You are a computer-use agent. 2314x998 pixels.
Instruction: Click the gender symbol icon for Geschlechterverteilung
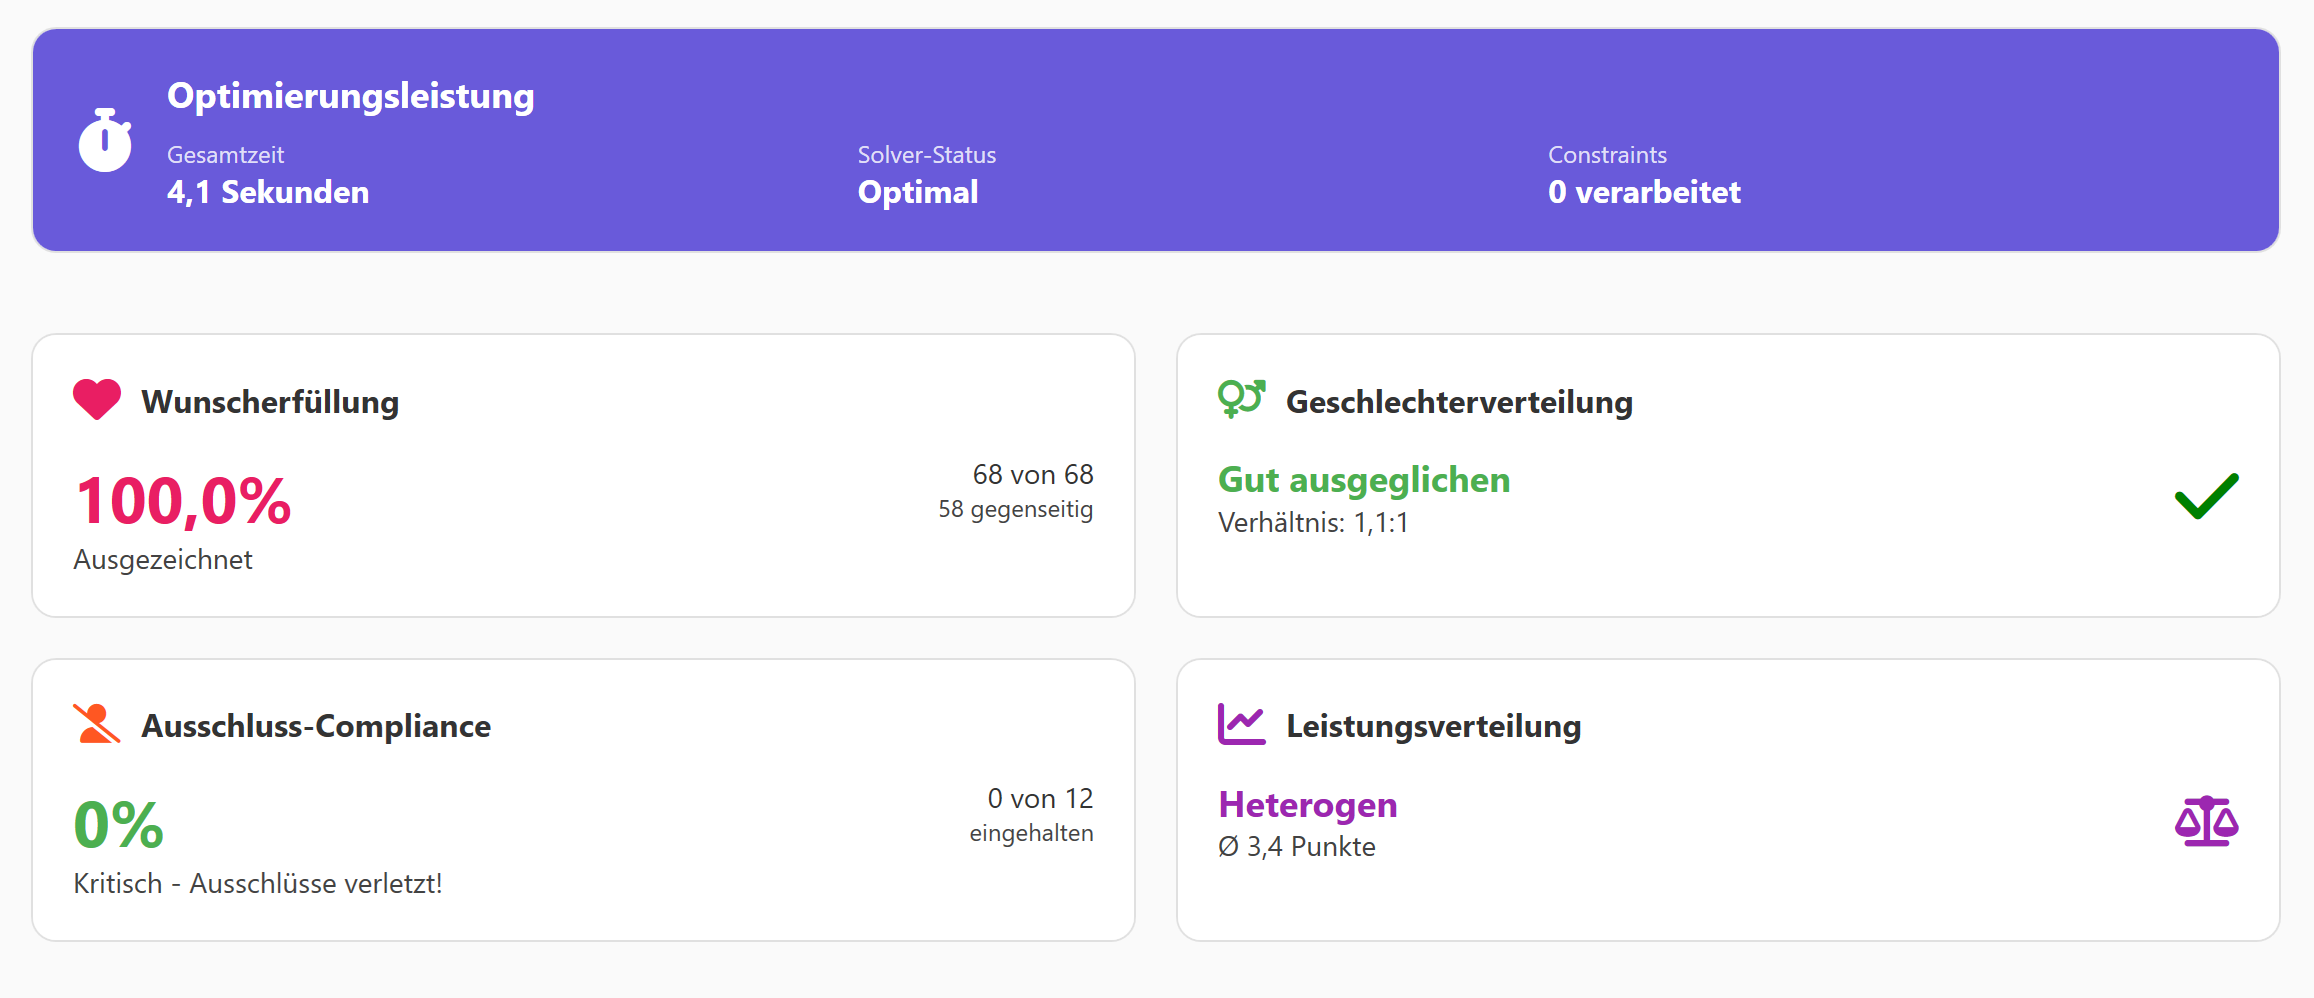coord(1240,400)
